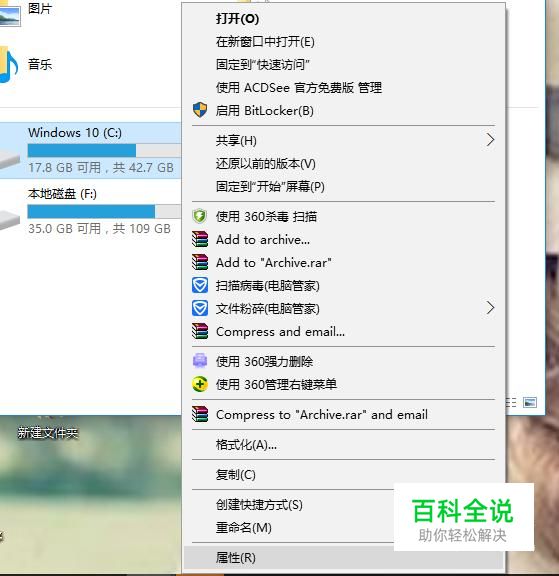The width and height of the screenshot is (559, 576).
Task: Click the F: drive usage bar
Action: coord(104,211)
